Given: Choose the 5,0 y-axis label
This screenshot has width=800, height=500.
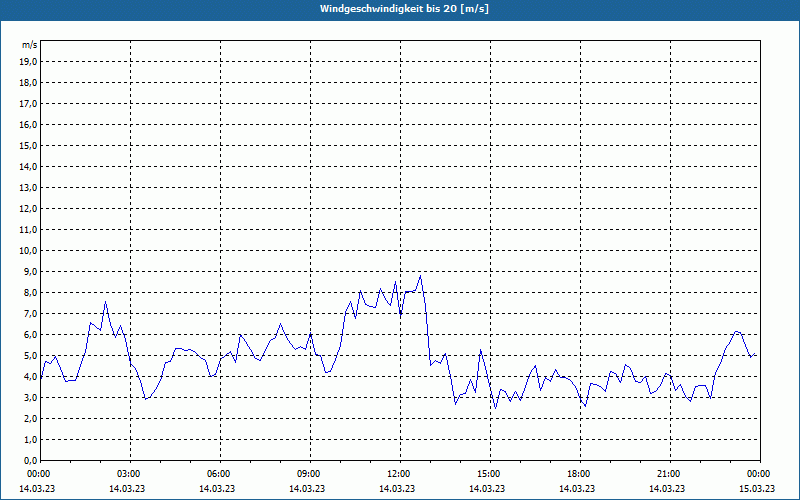Looking at the screenshot, I should point(31,356).
